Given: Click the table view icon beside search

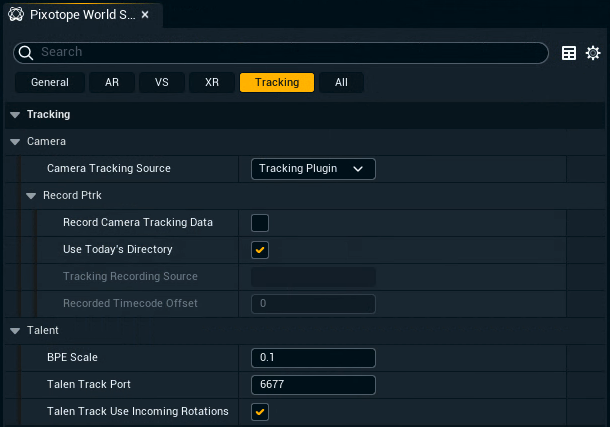Looking at the screenshot, I should [569, 53].
